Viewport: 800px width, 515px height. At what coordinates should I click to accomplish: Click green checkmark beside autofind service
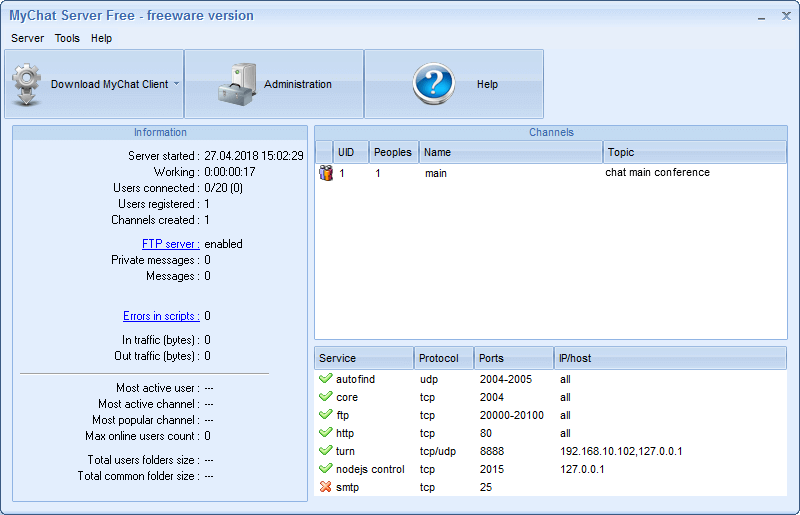click(325, 380)
